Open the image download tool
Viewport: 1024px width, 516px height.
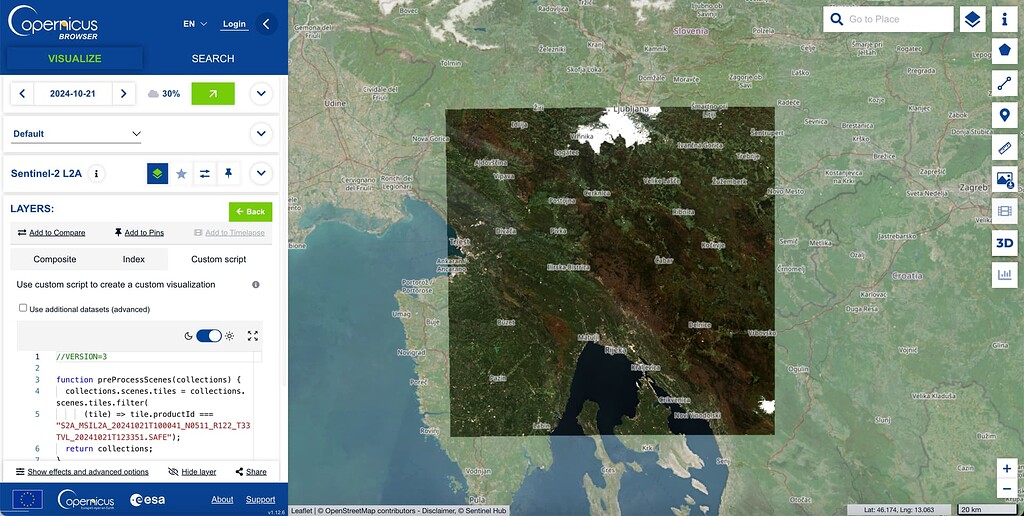click(x=1005, y=179)
